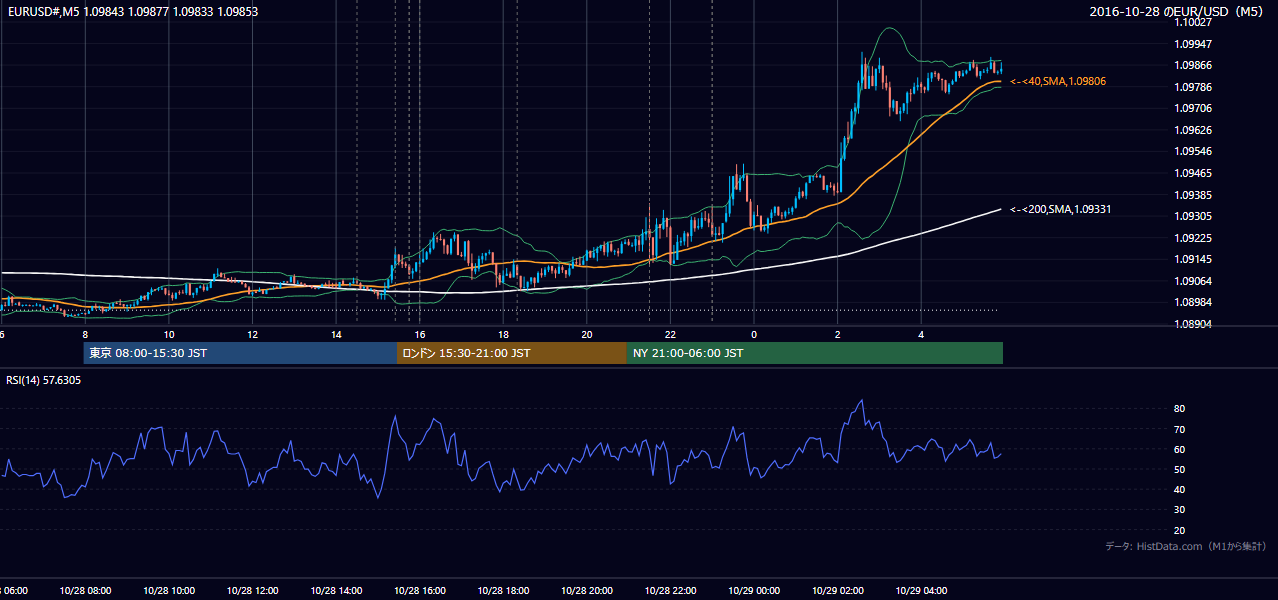Image resolution: width=1278 pixels, height=600 pixels.
Task: Select hour 10 on price chart time axis
Action: [168, 335]
